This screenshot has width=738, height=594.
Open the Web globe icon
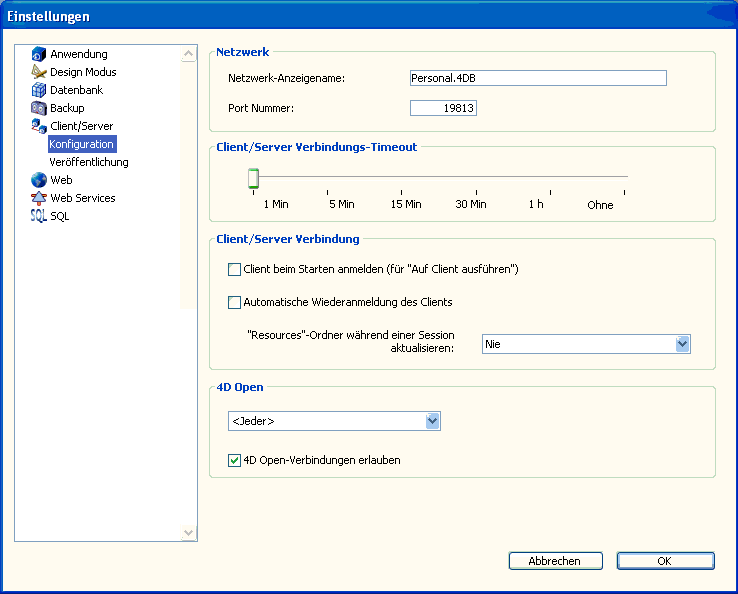coord(39,180)
